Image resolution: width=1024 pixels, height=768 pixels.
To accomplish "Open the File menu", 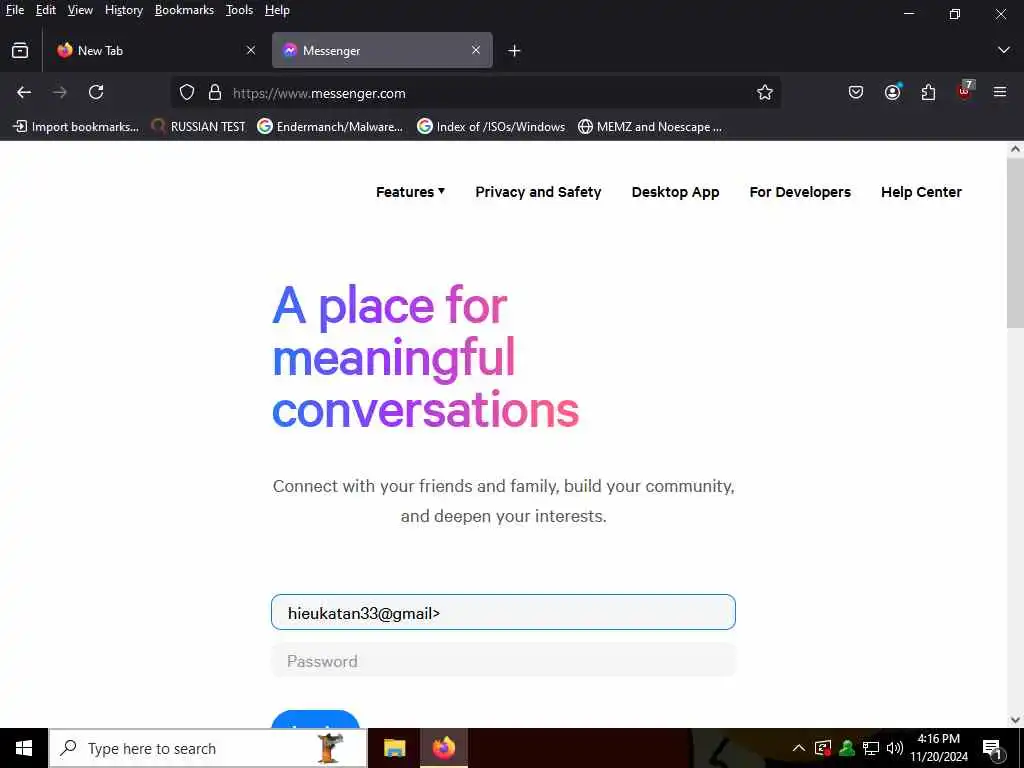I will pos(14,10).
